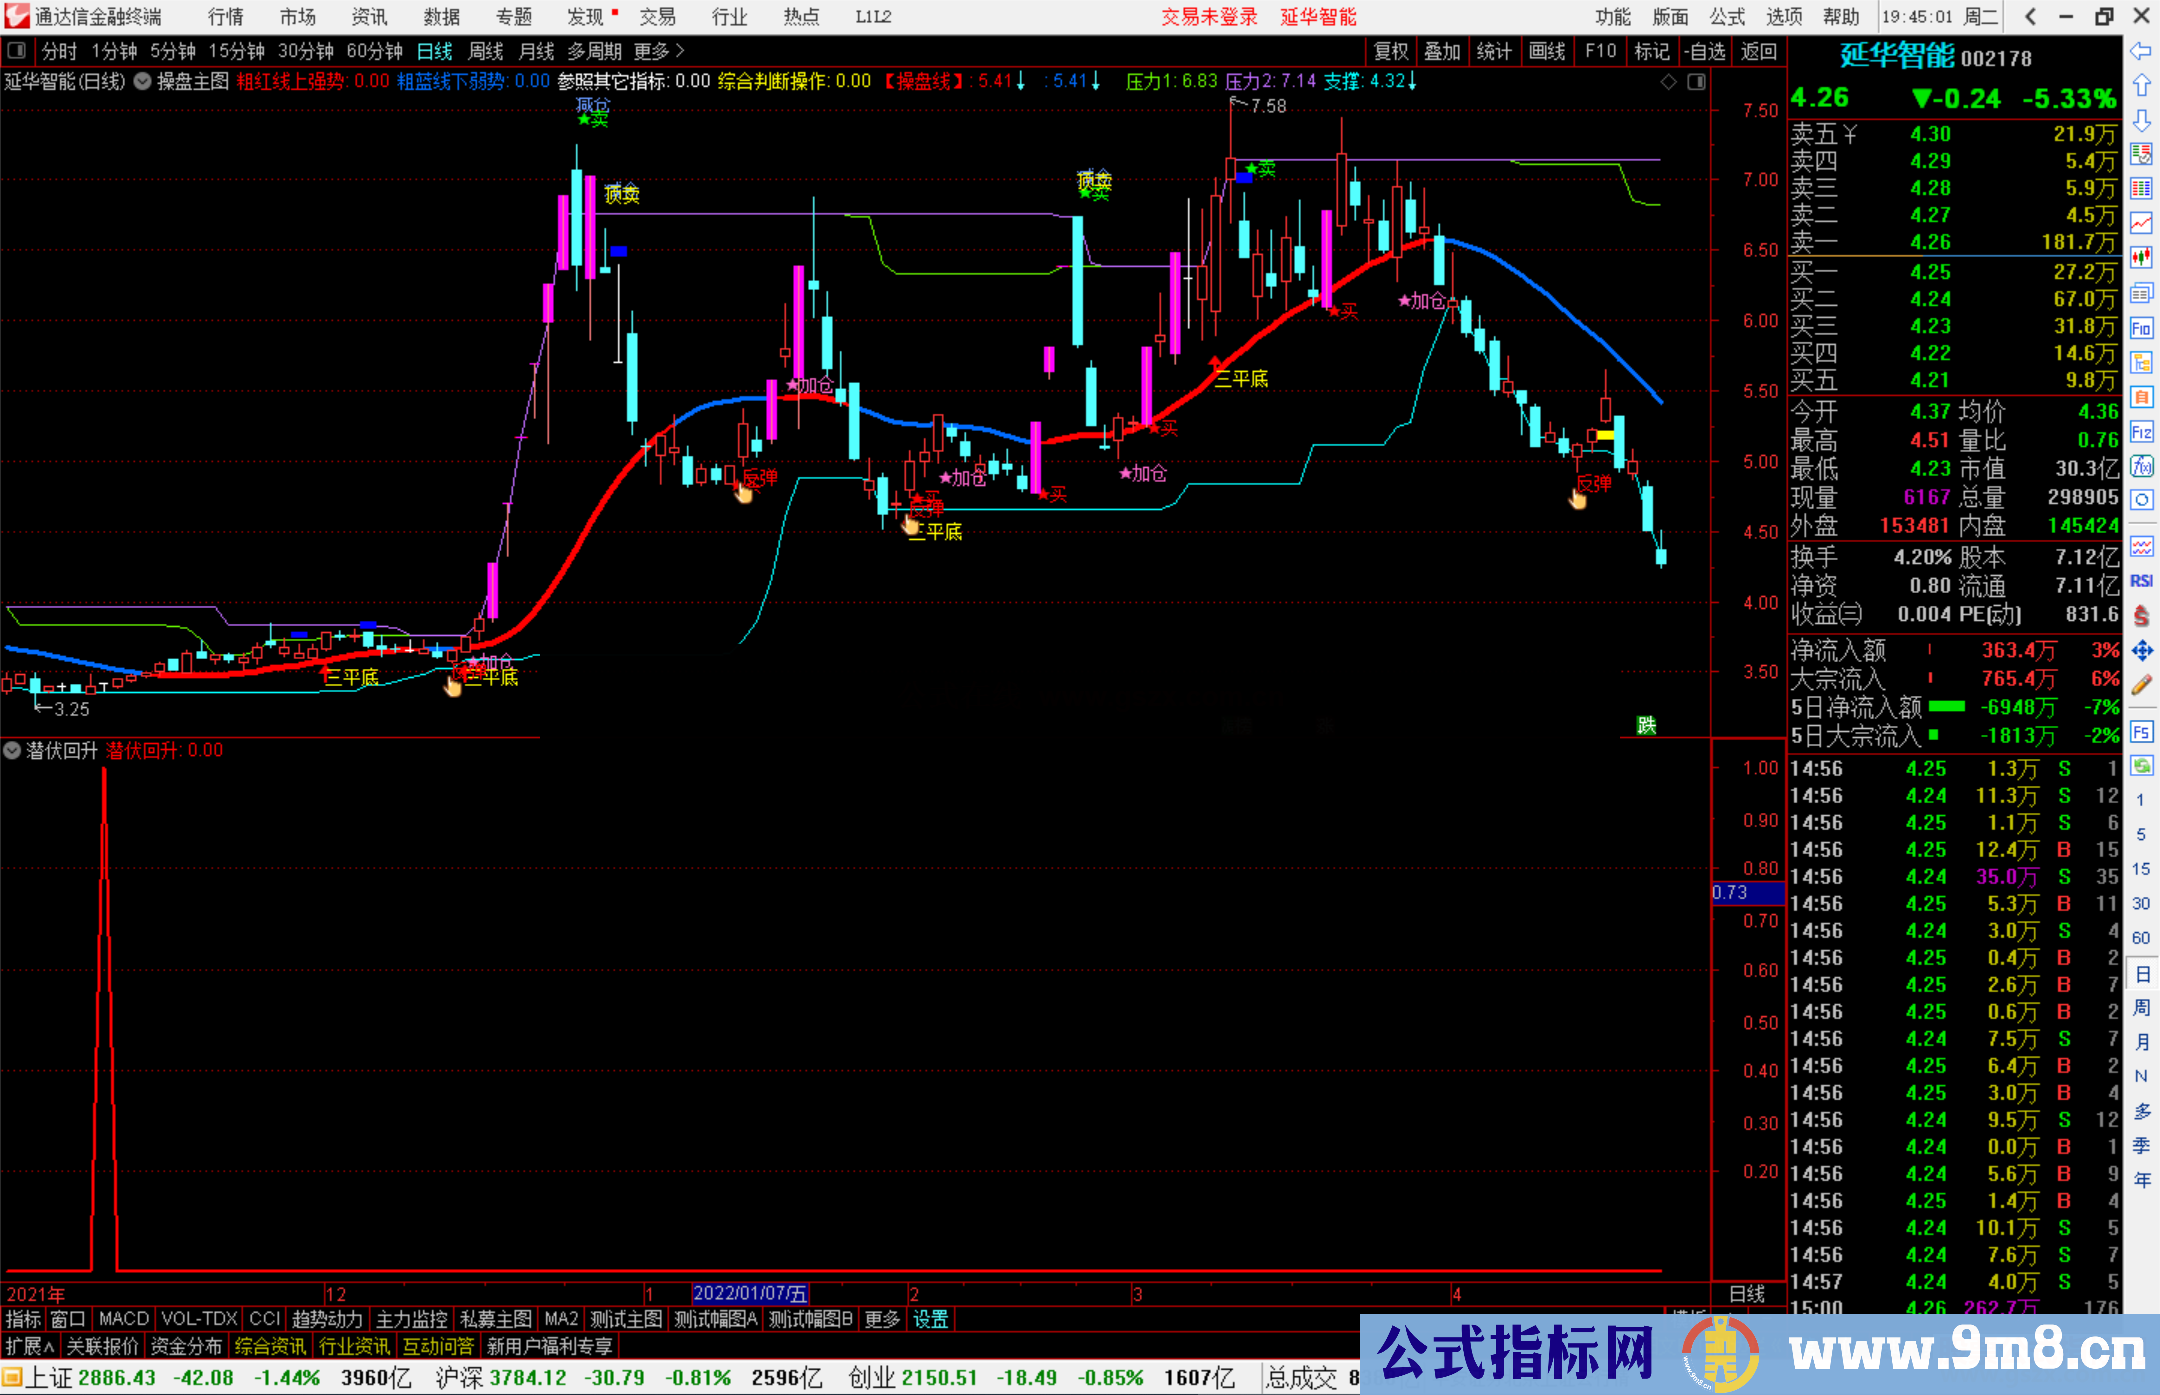
Task: Switch to the MACD indicator tab
Action: click(x=123, y=1319)
